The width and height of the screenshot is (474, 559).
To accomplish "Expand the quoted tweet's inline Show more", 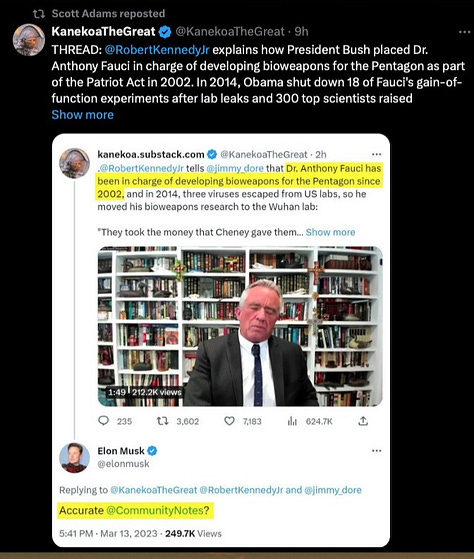I will pos(330,232).
